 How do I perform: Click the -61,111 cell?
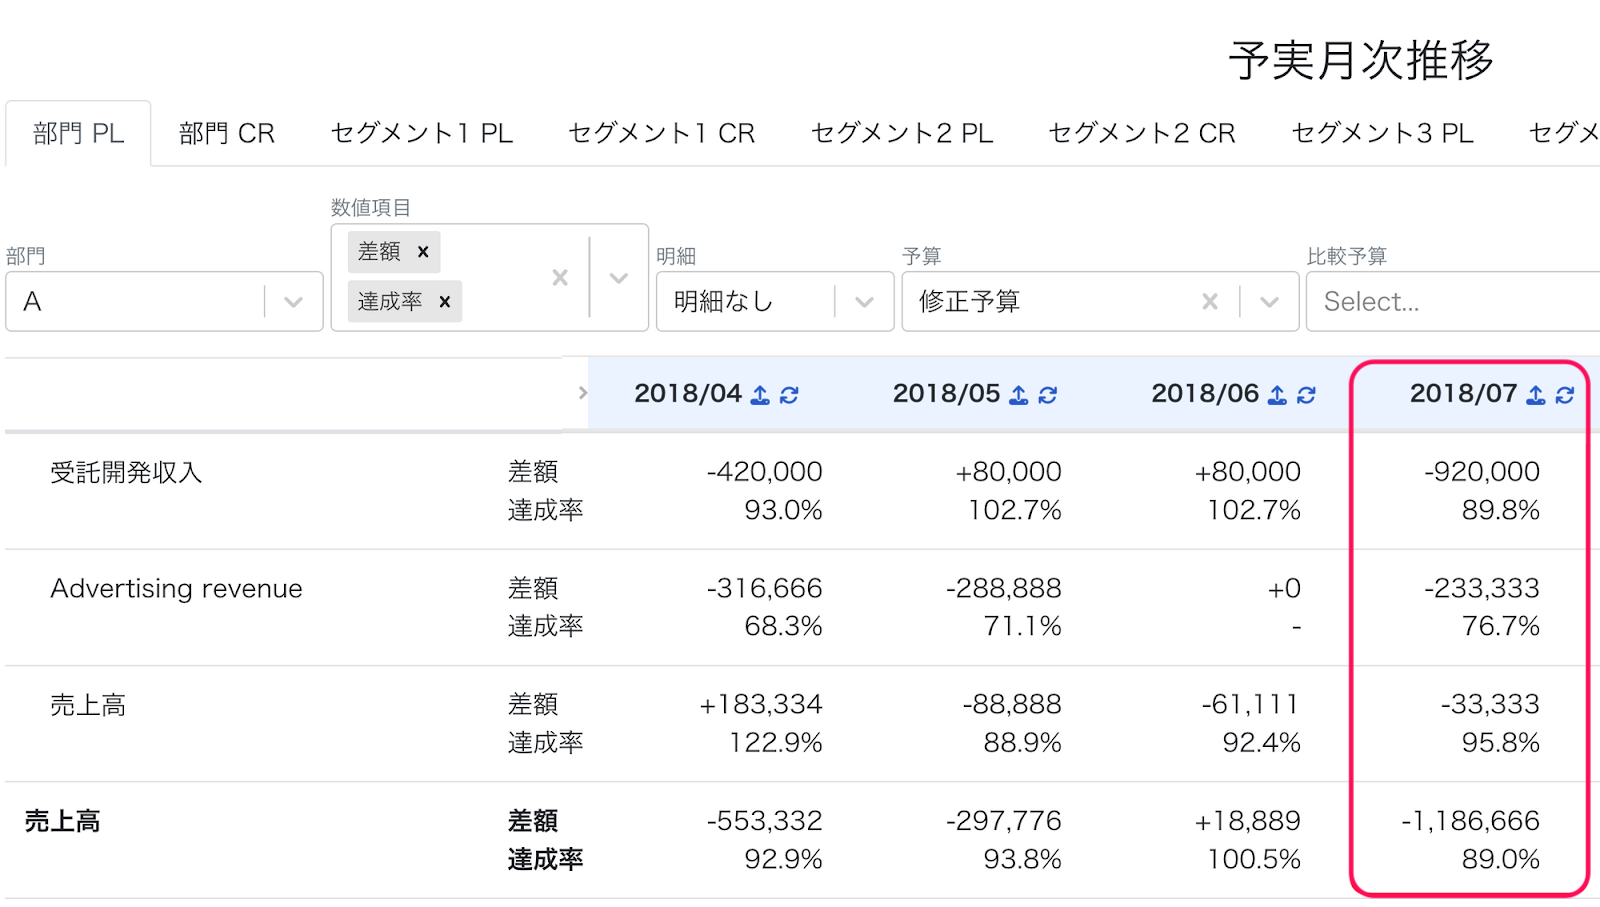pos(1251,704)
